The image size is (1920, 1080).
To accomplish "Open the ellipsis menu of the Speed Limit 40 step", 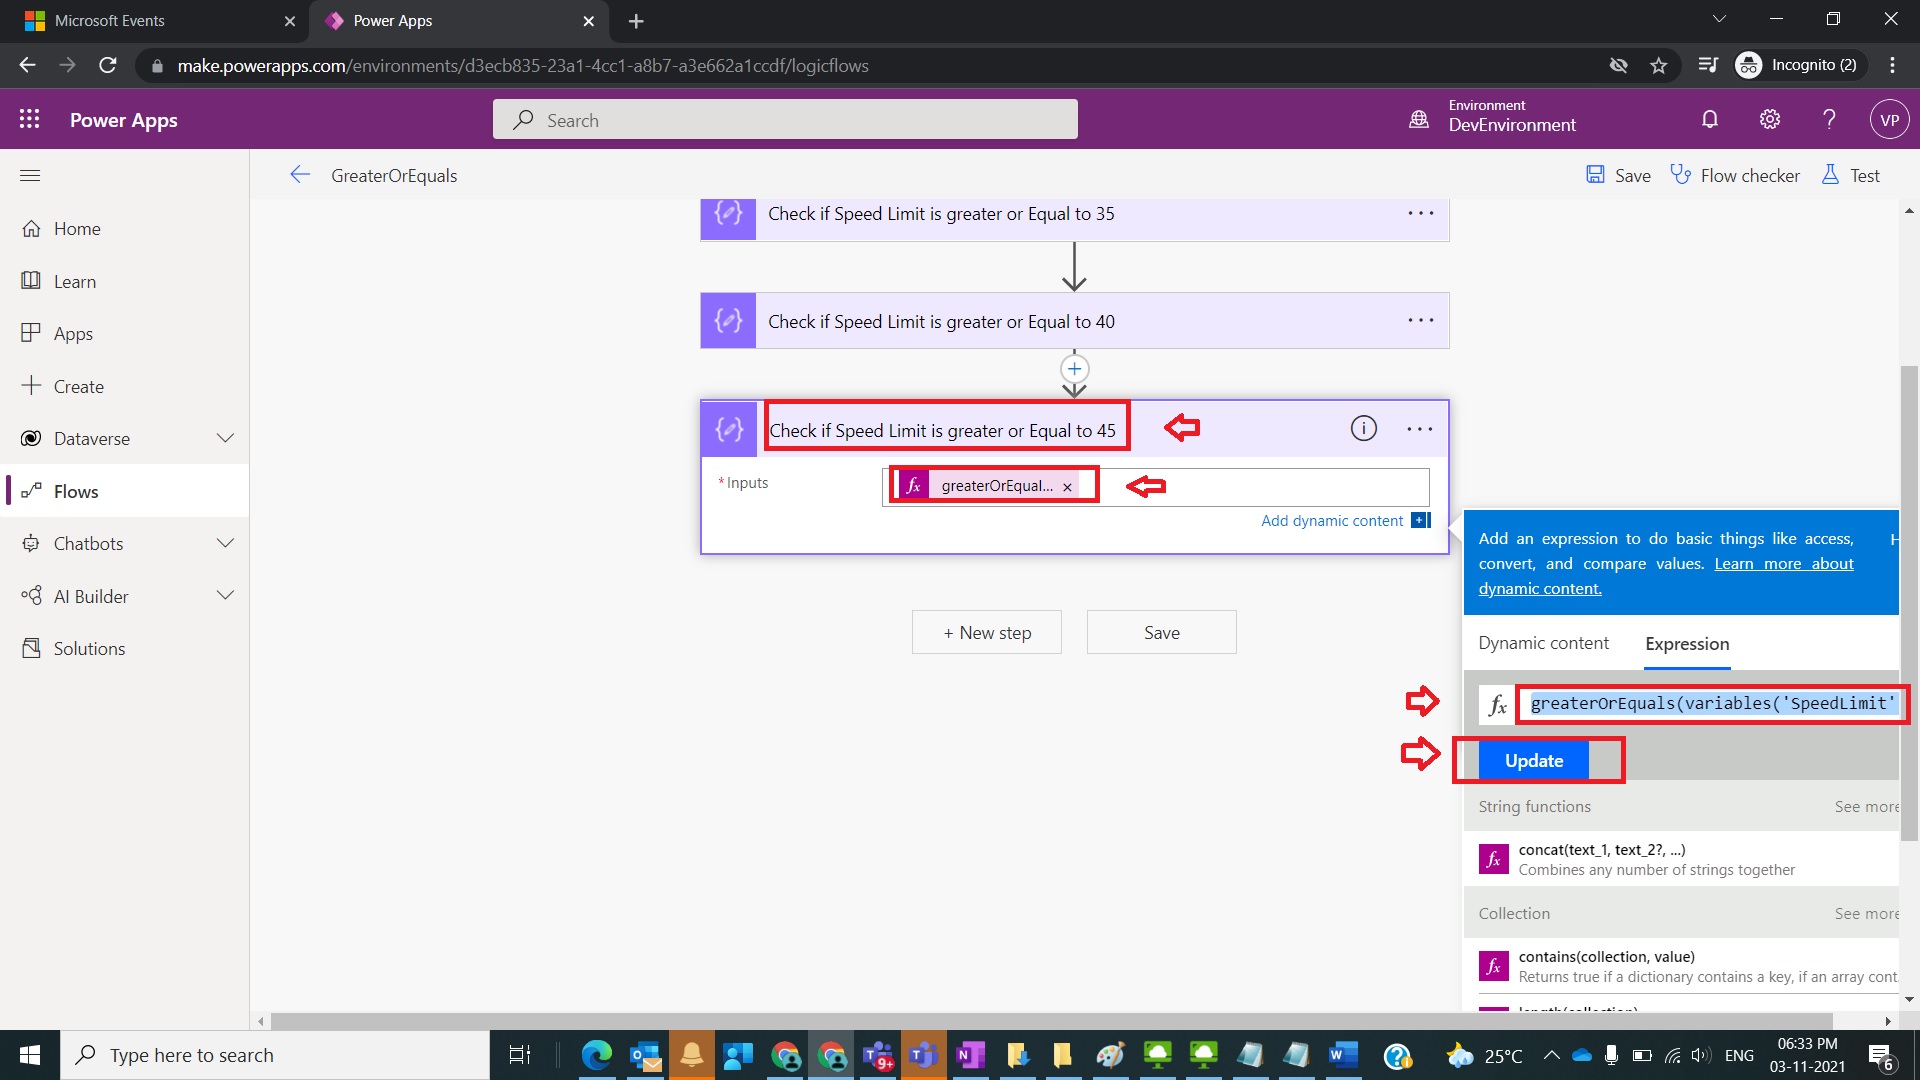I will coord(1421,321).
